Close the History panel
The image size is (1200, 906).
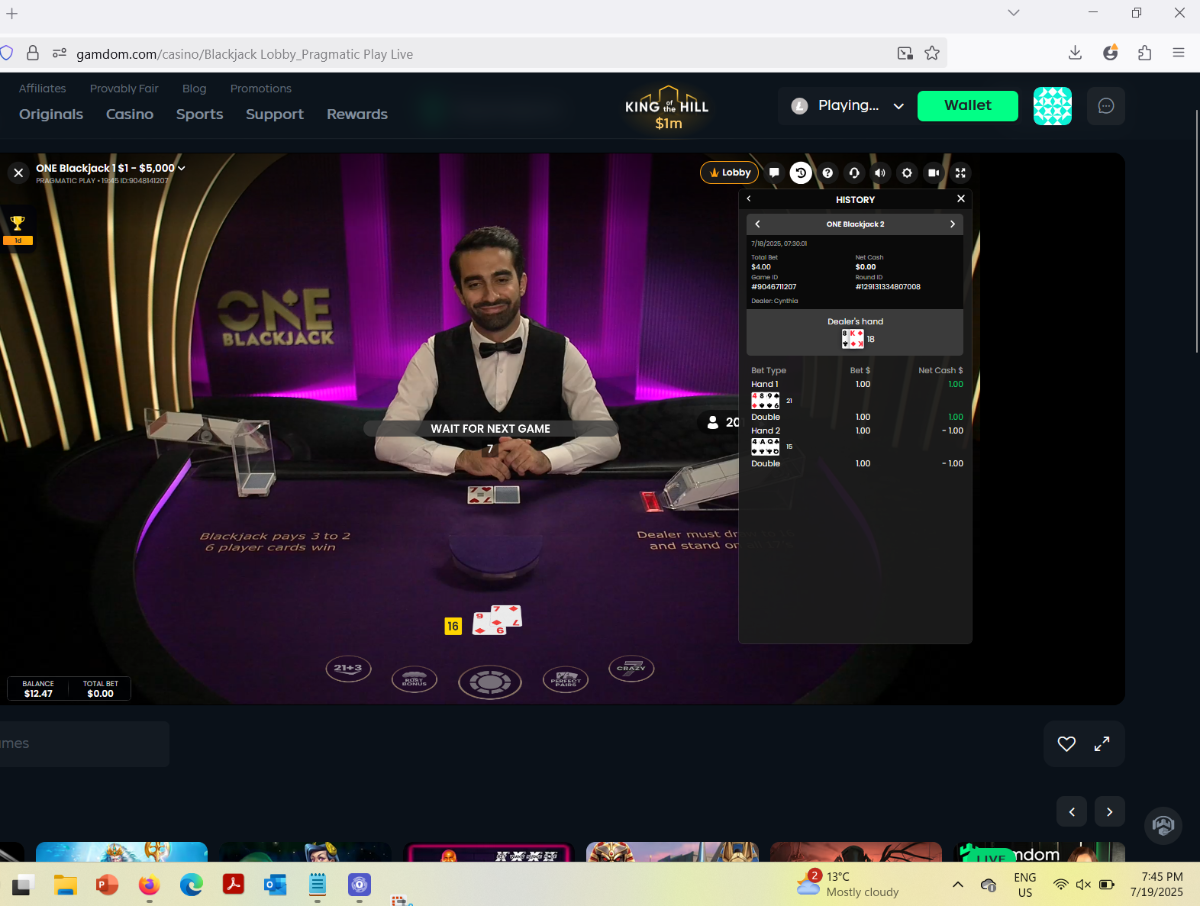coord(961,199)
